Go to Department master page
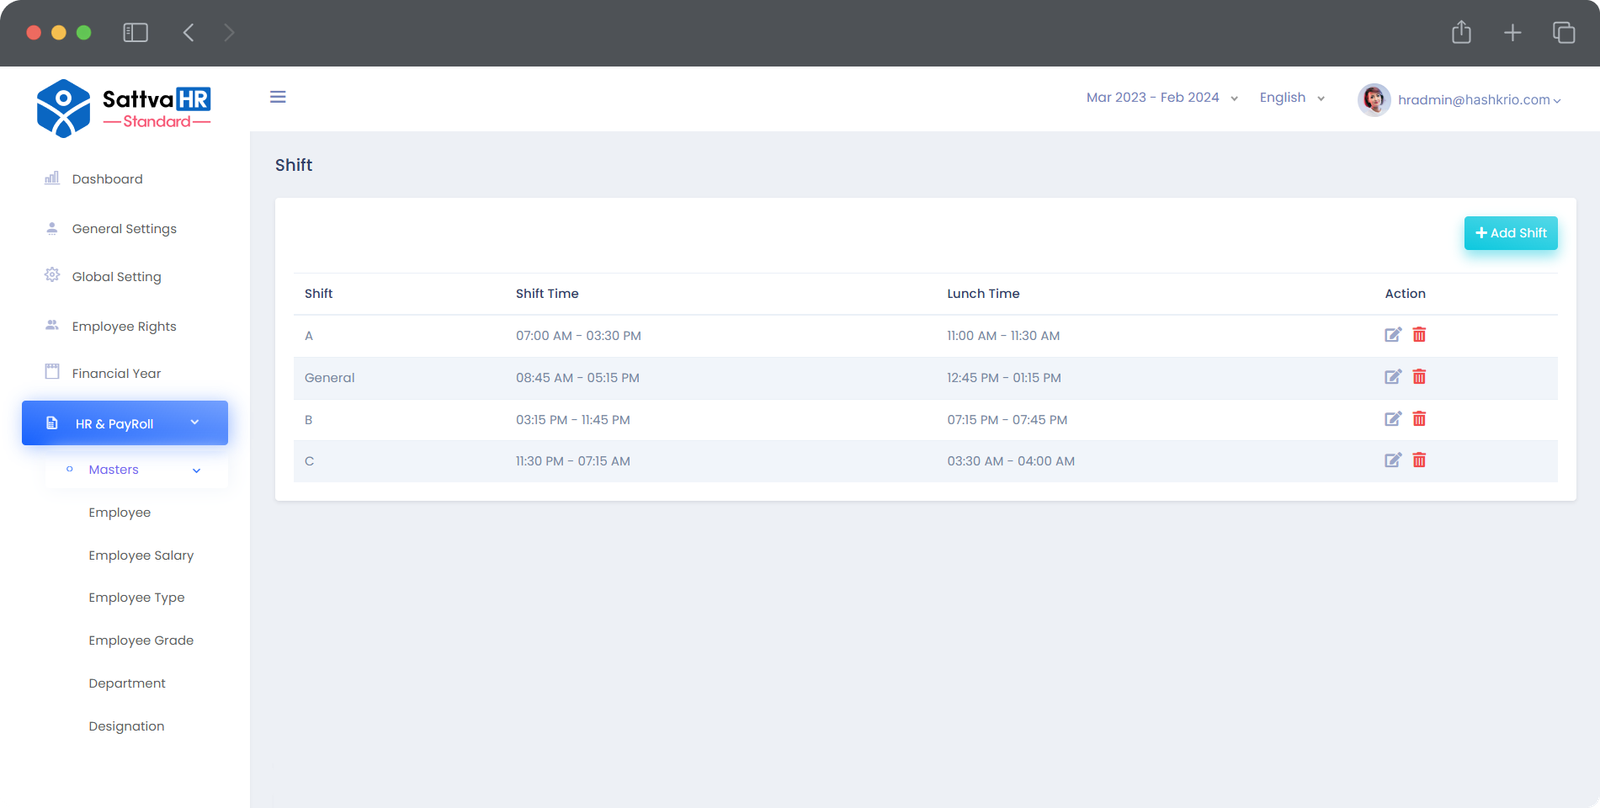Viewport: 1600px width, 808px height. (x=127, y=683)
